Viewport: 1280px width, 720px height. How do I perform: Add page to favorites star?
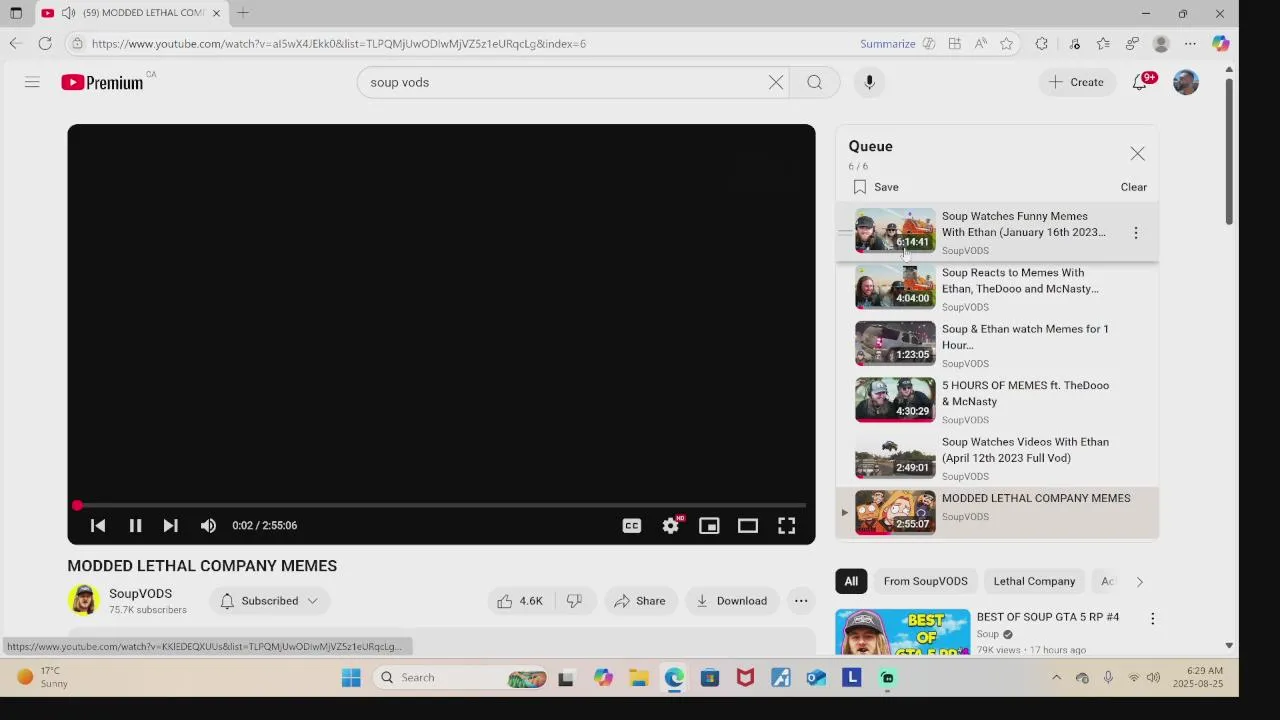(x=1007, y=44)
